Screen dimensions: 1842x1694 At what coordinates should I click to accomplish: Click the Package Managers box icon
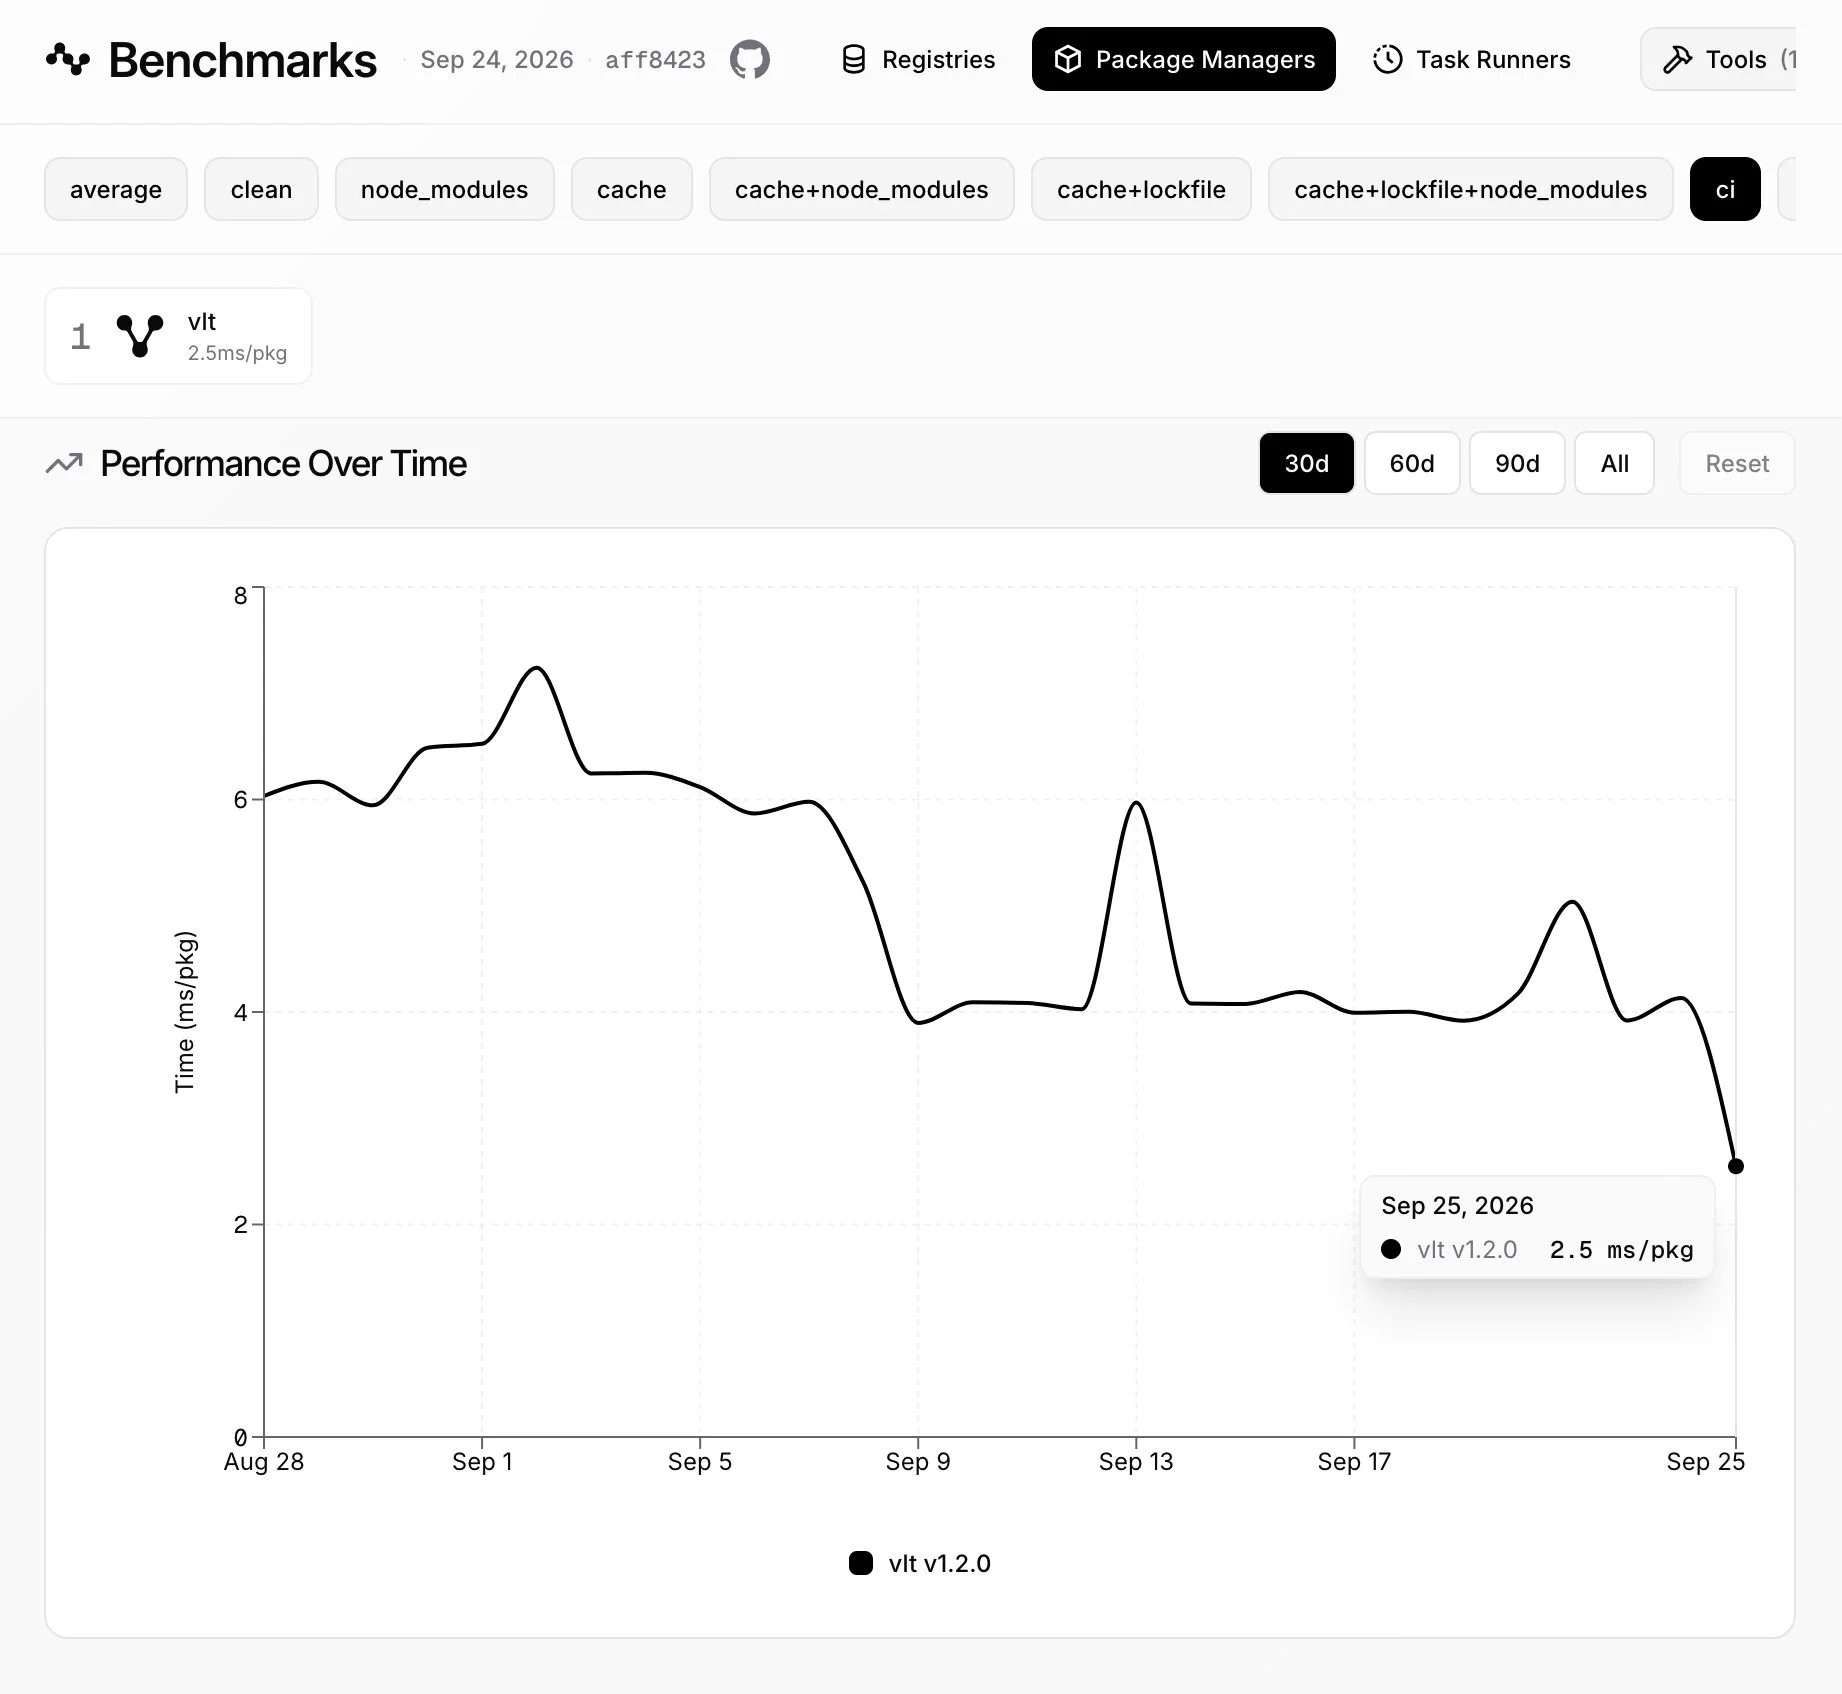pos(1068,60)
